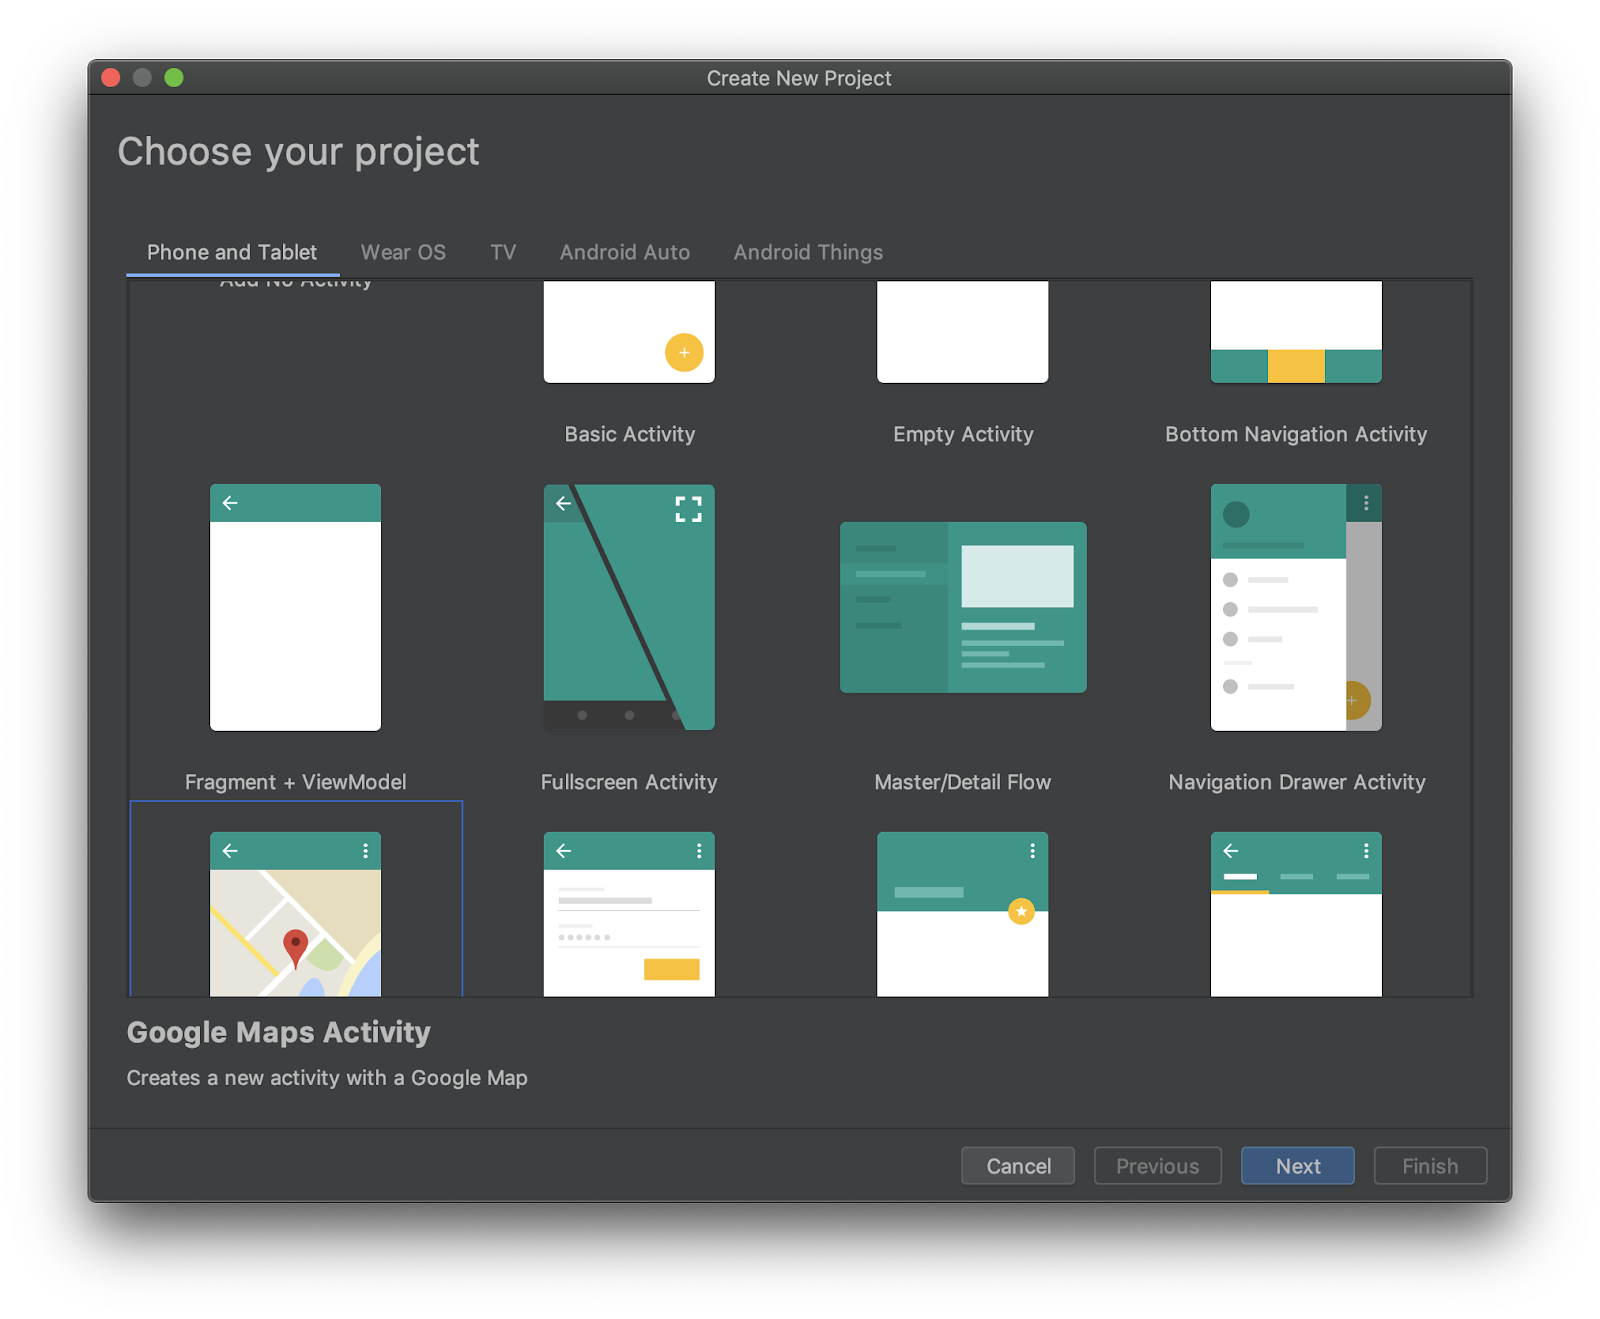Choose the Fullscreen Activity template icon
The width and height of the screenshot is (1600, 1319).
pos(629,607)
